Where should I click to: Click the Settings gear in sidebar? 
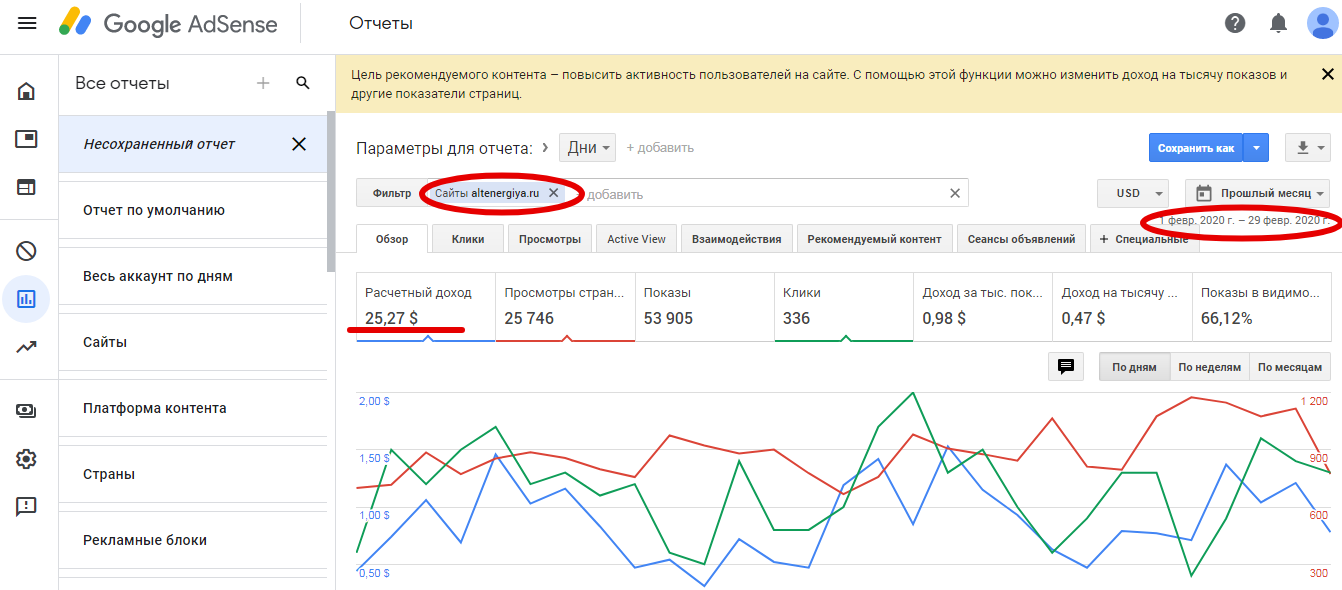click(x=26, y=459)
